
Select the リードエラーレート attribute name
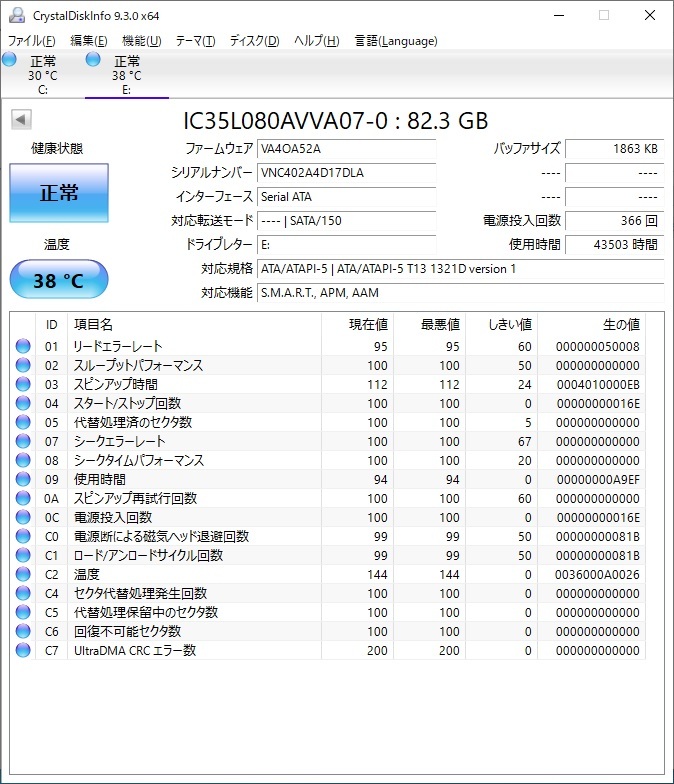118,346
